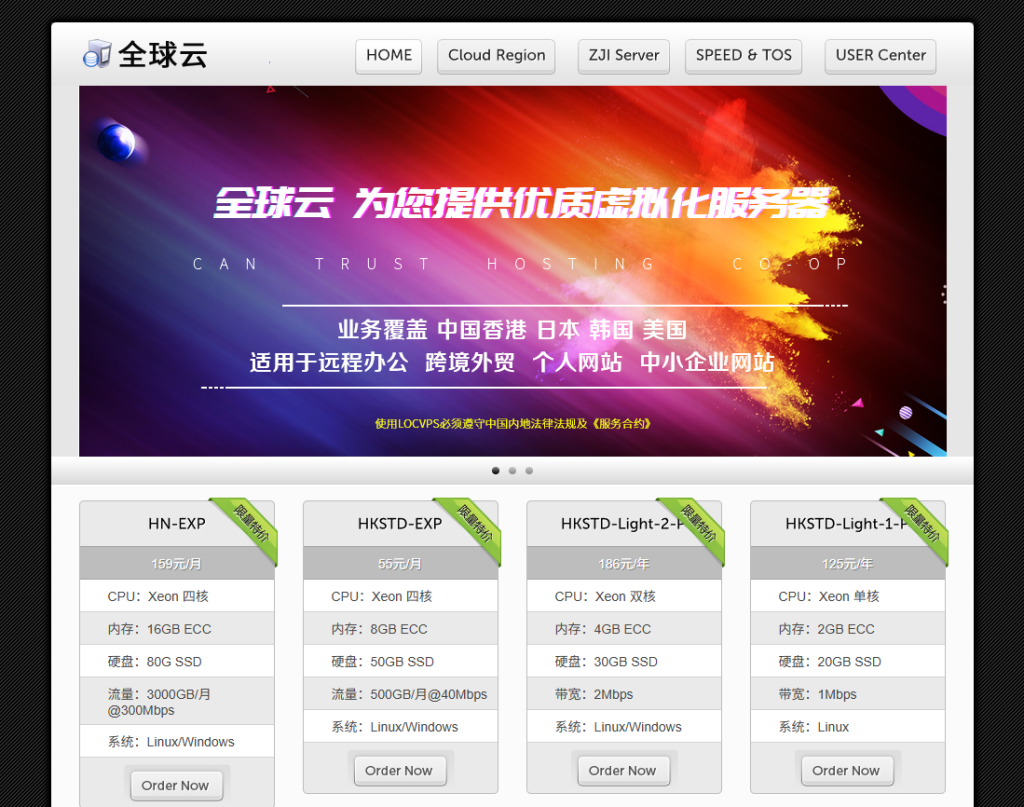Click Order Now for the HKSTD-EXP plan
The width and height of the screenshot is (1024, 807).
tap(399, 770)
